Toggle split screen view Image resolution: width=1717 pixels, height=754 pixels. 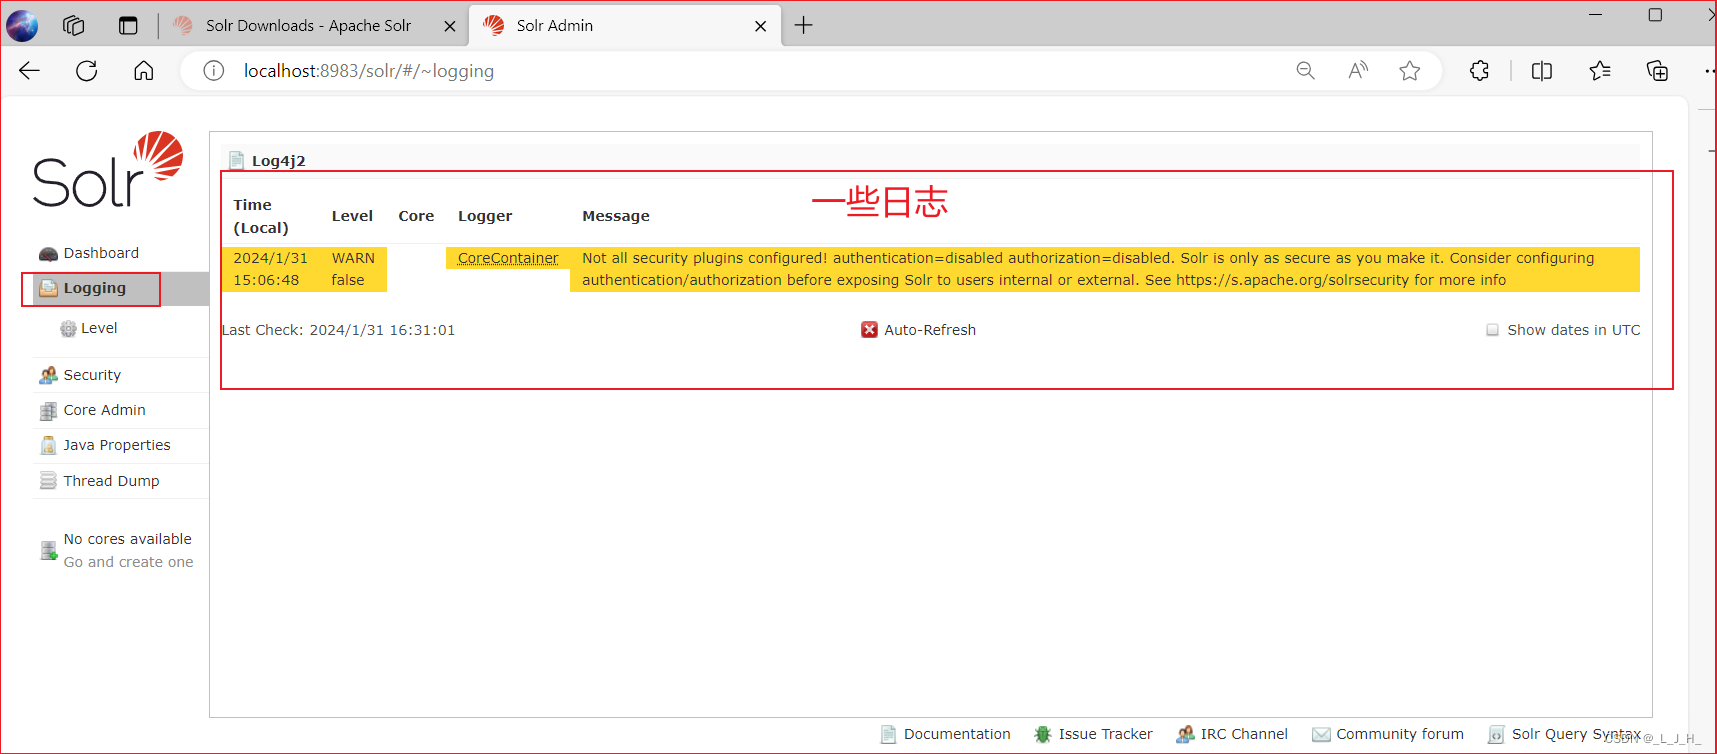[x=1542, y=71]
